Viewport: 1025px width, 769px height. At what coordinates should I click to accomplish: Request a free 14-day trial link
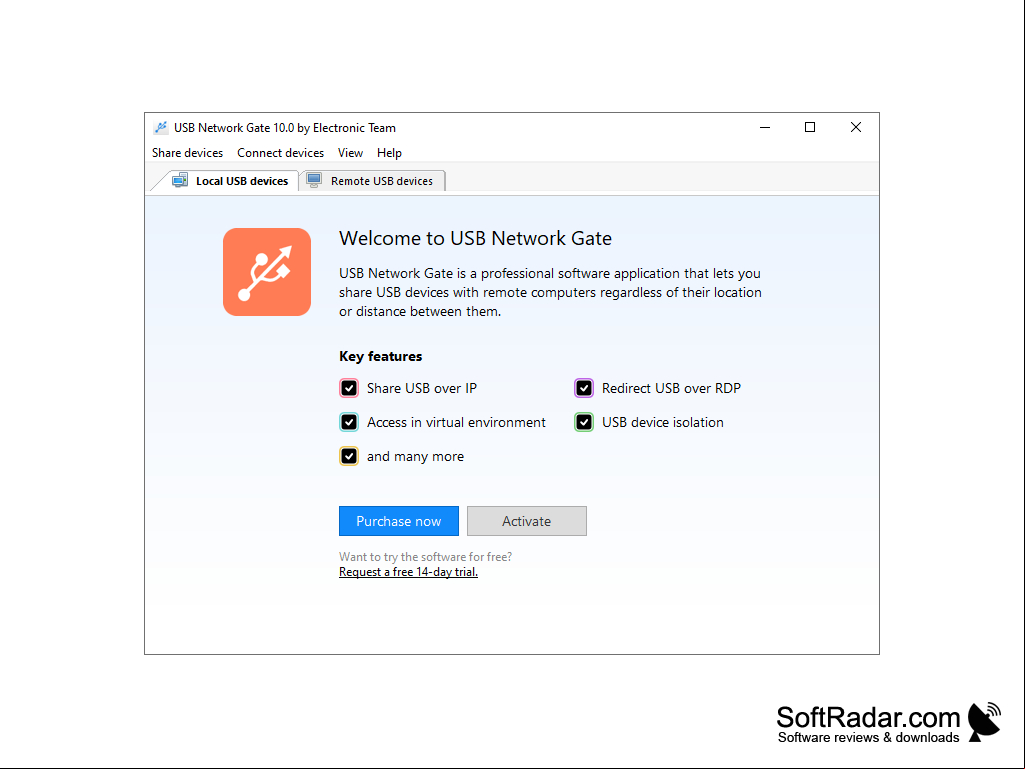409,572
